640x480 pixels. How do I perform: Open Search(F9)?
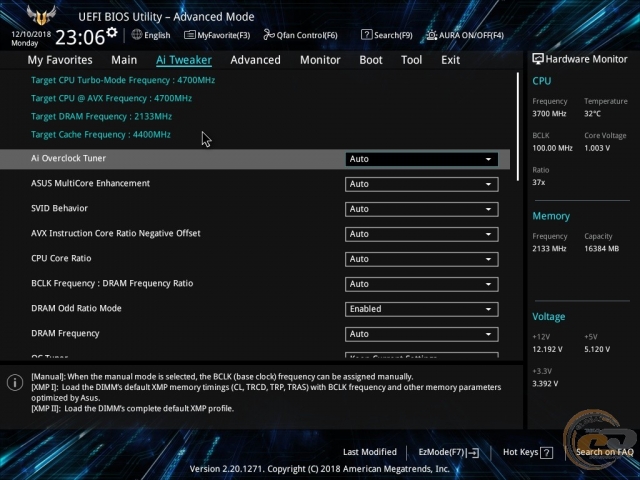(x=387, y=35)
